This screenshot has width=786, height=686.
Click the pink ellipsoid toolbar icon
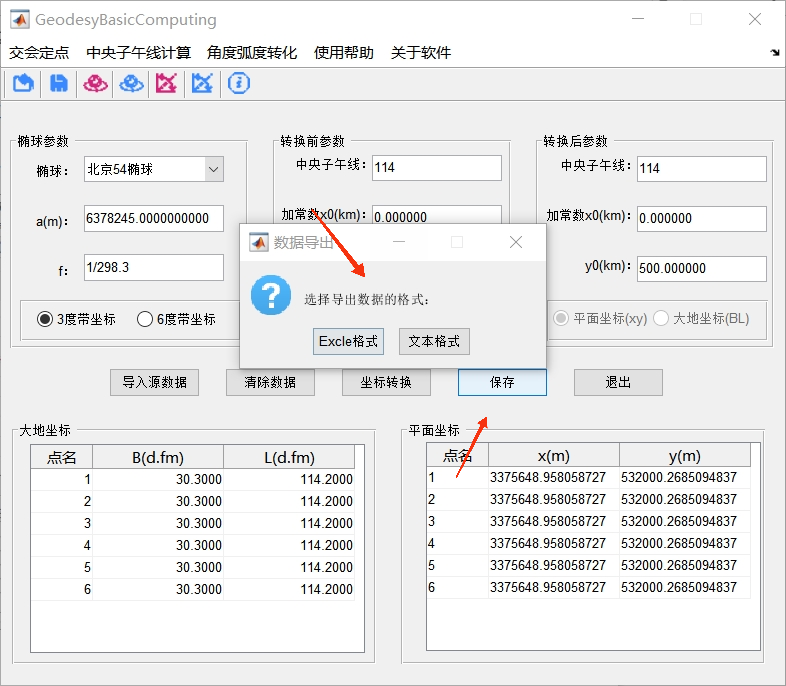[95, 83]
